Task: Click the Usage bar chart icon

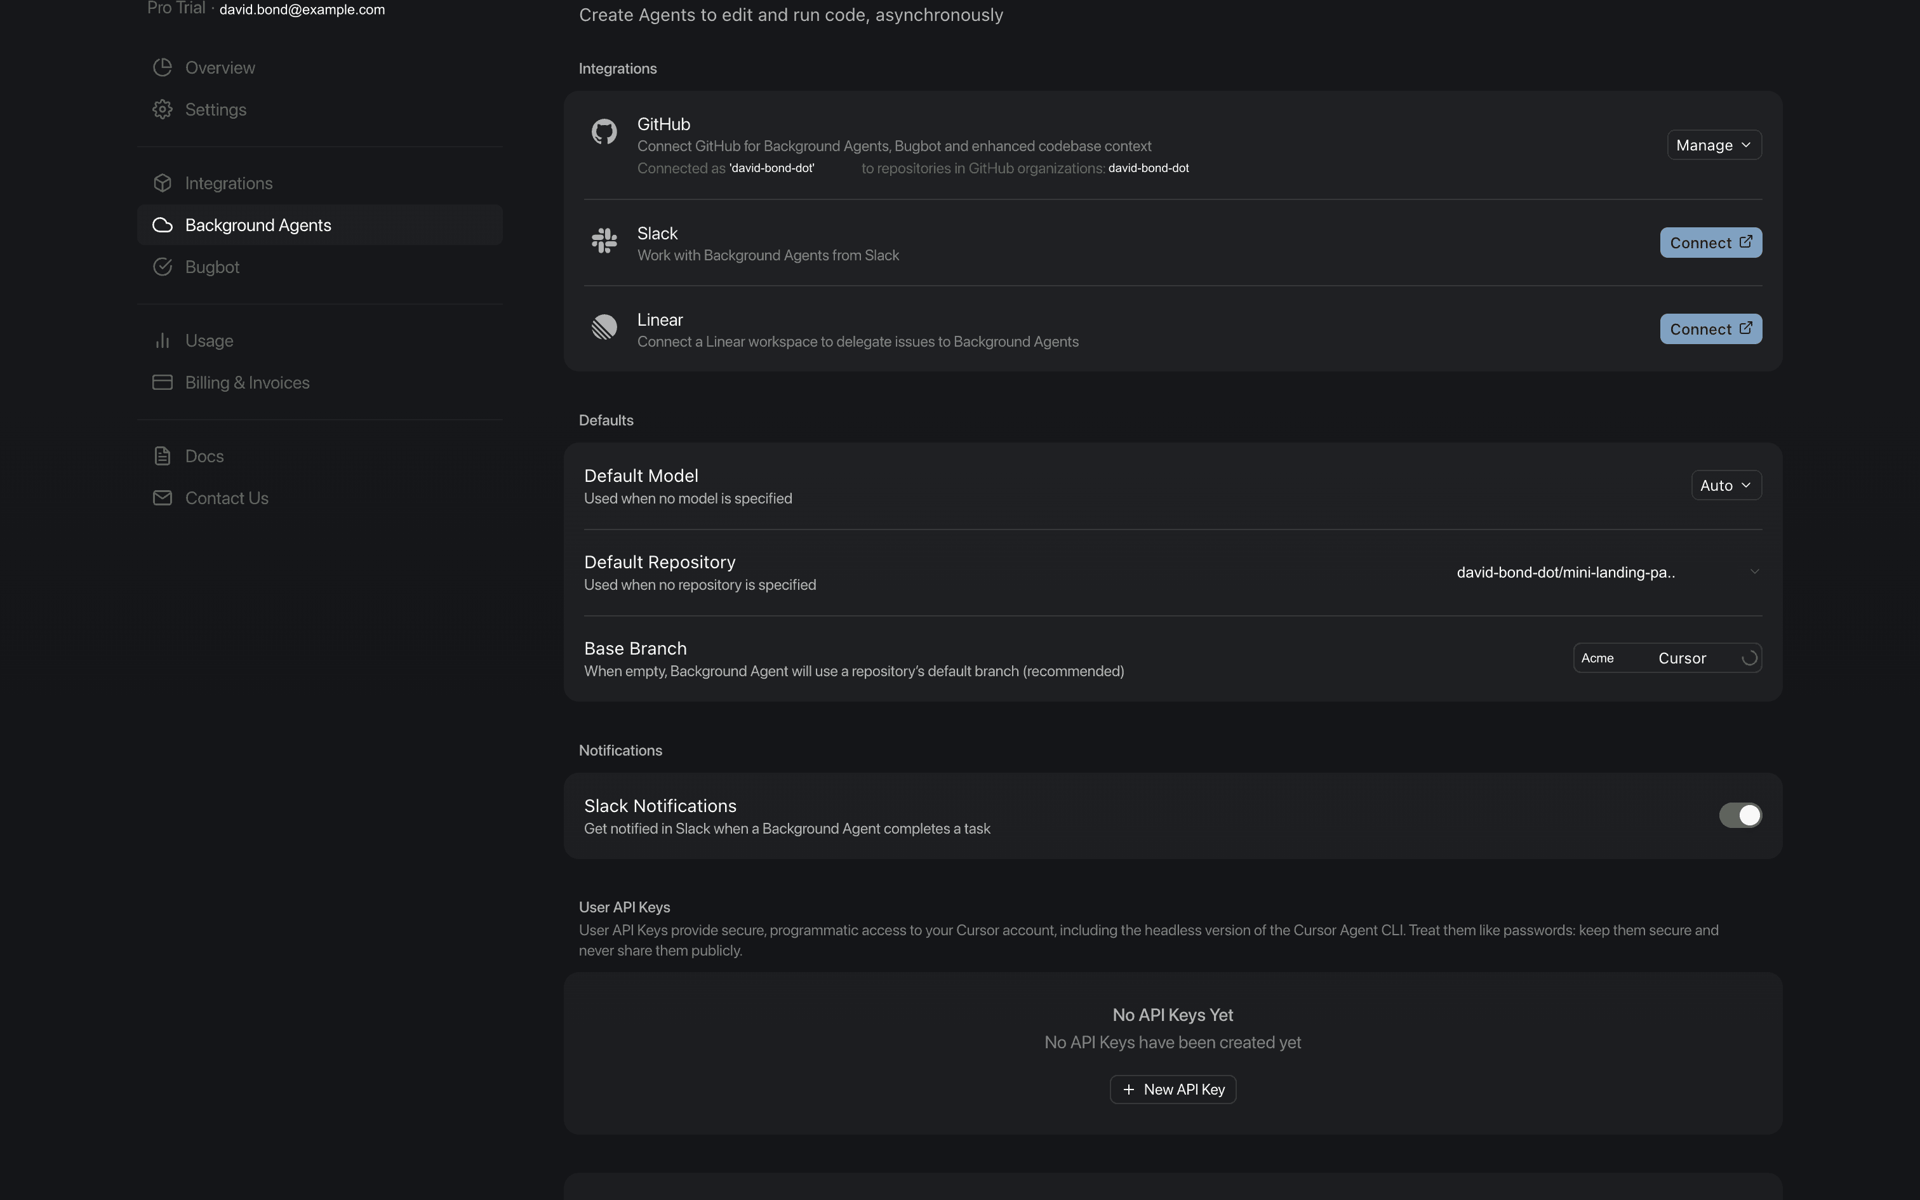Action: coord(162,340)
